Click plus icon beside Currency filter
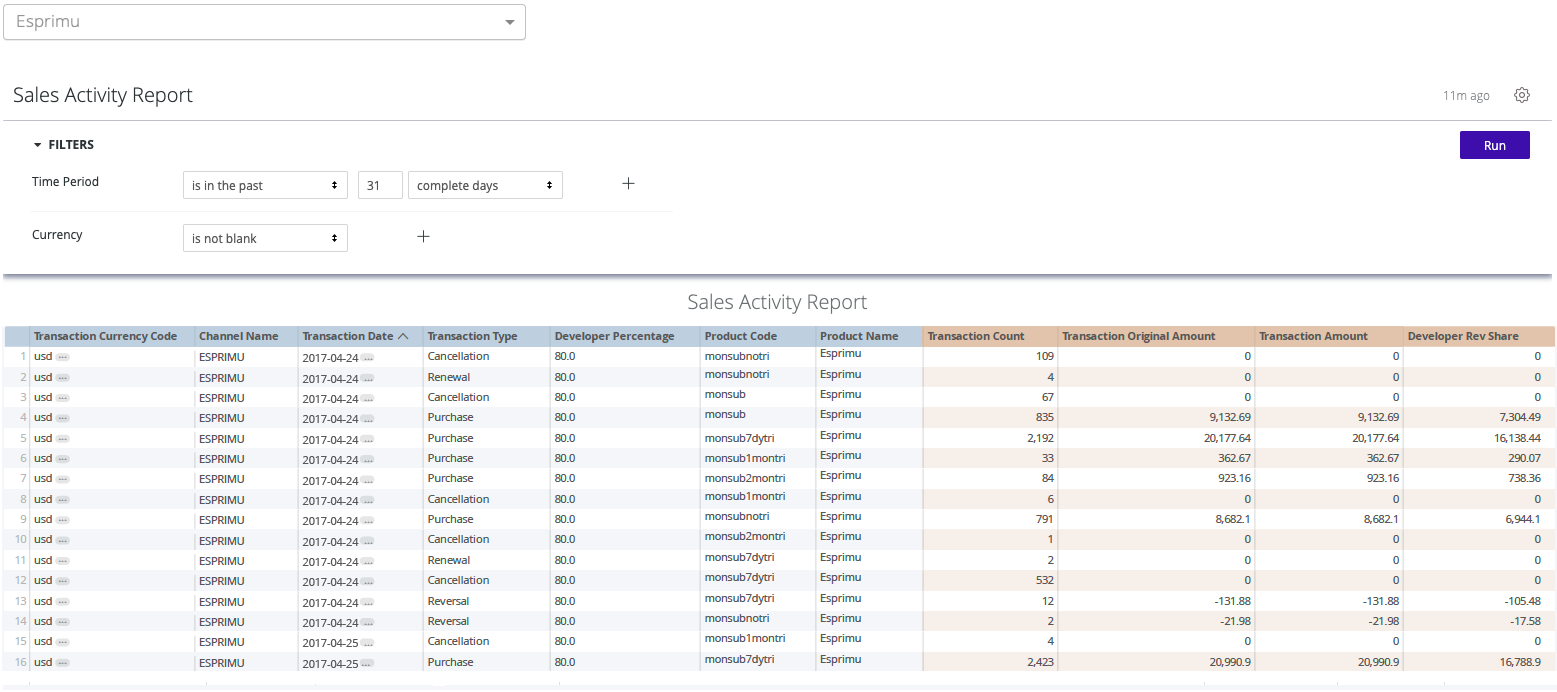Viewport: 1557px width, 692px height. (x=423, y=237)
